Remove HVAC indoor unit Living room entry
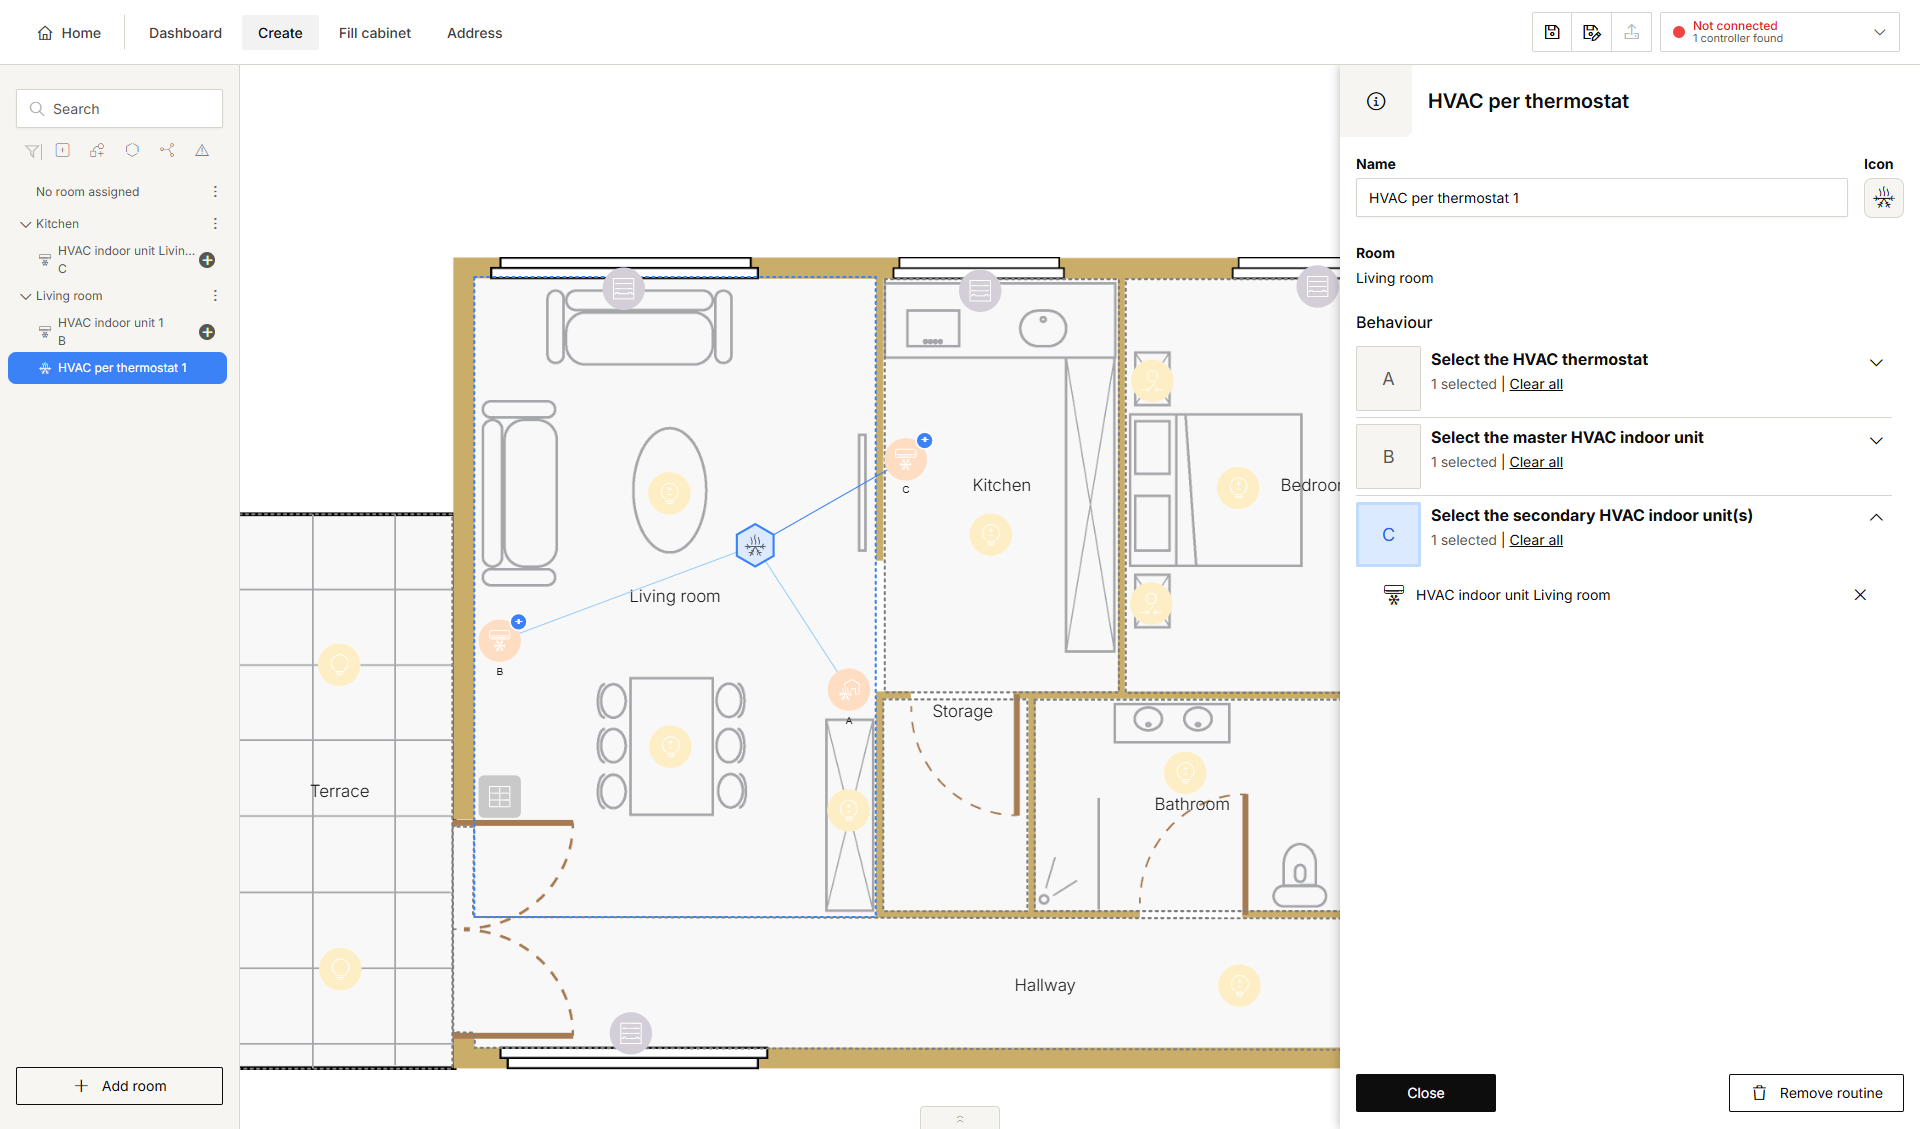 pyautogui.click(x=1860, y=595)
